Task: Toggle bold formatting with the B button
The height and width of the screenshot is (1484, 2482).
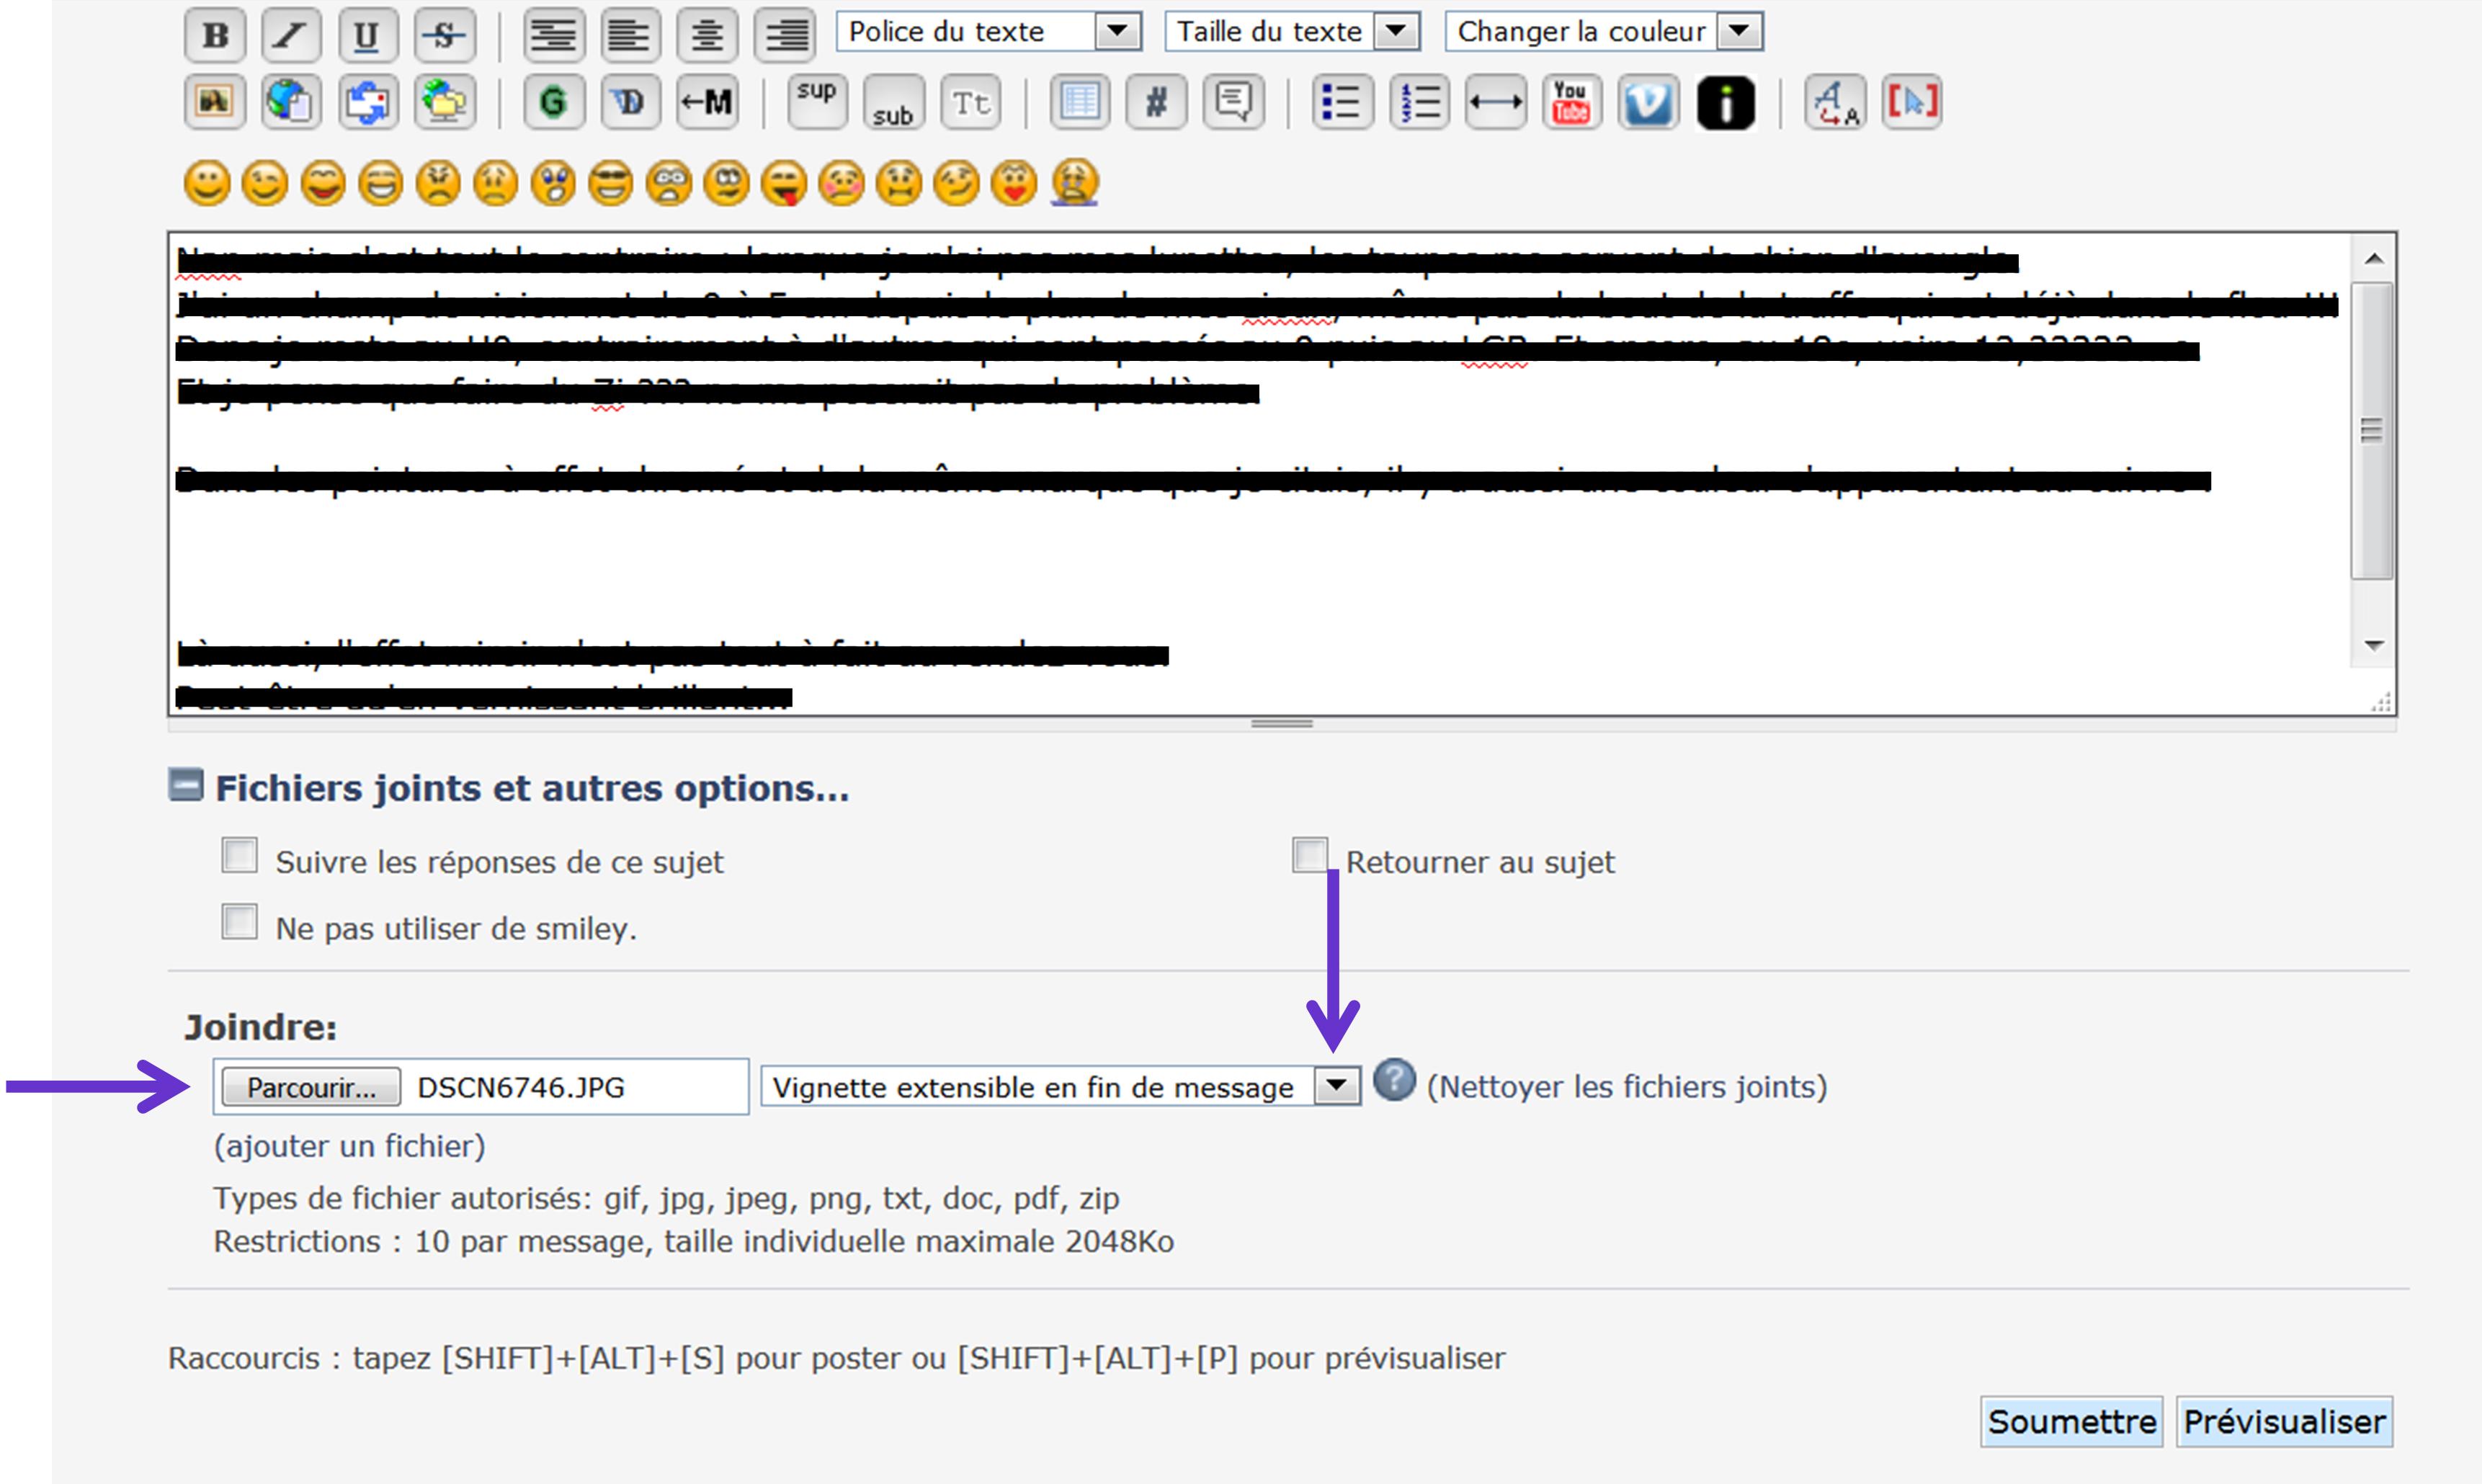Action: click(x=214, y=35)
